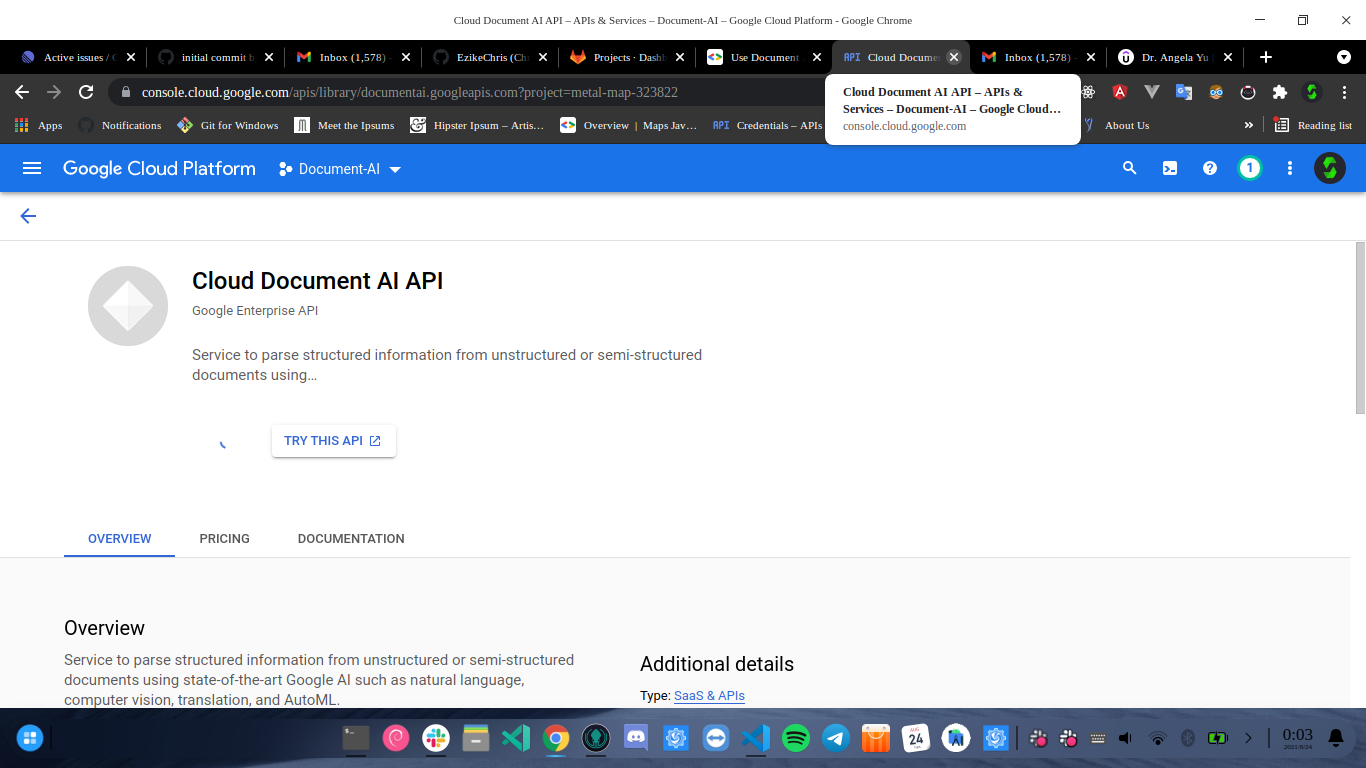This screenshot has height=768, width=1366.
Task: Open the Chrome three-dot menu
Action: coord(1344,92)
